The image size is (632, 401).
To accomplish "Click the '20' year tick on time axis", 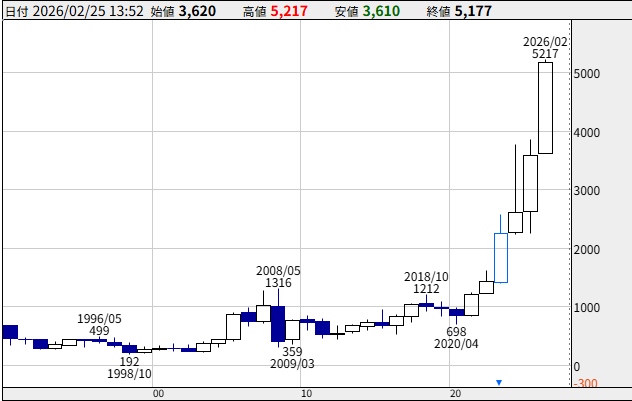I will click(454, 393).
